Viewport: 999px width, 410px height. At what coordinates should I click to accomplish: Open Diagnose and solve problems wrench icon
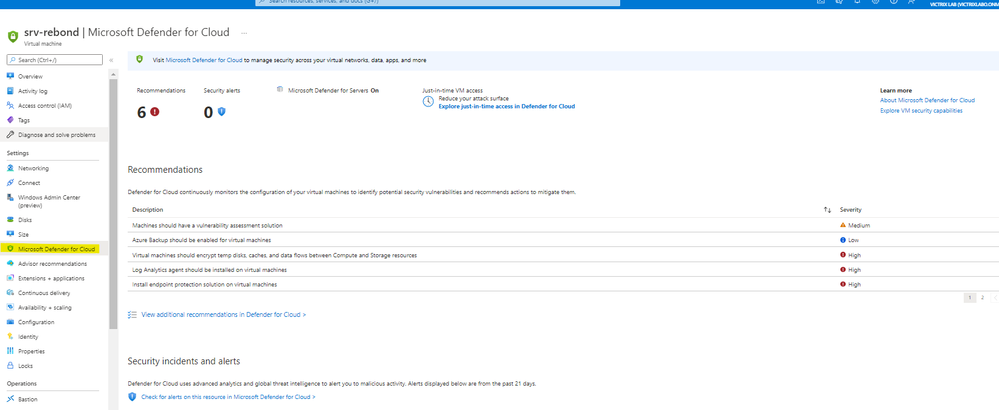point(10,134)
